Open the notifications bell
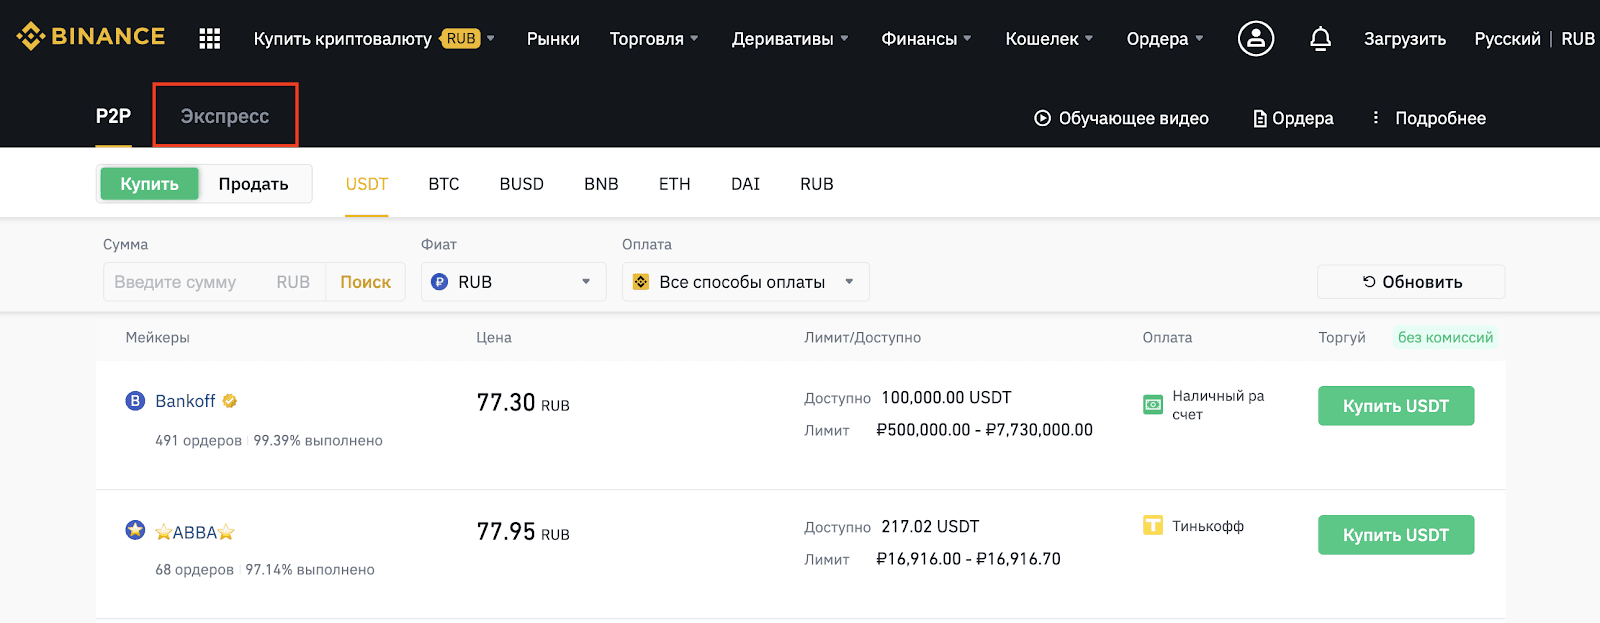Screen dimensions: 1600x623 pos(1320,39)
